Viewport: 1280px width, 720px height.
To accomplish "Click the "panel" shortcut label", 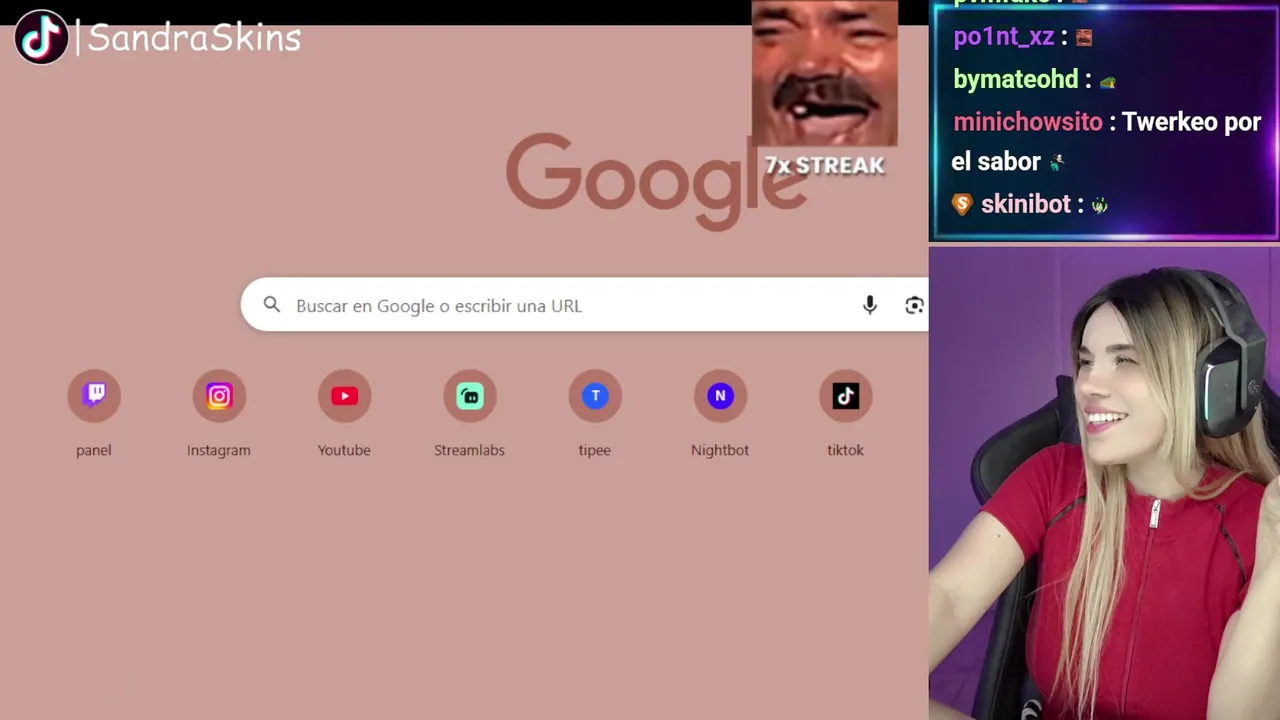I will 94,450.
